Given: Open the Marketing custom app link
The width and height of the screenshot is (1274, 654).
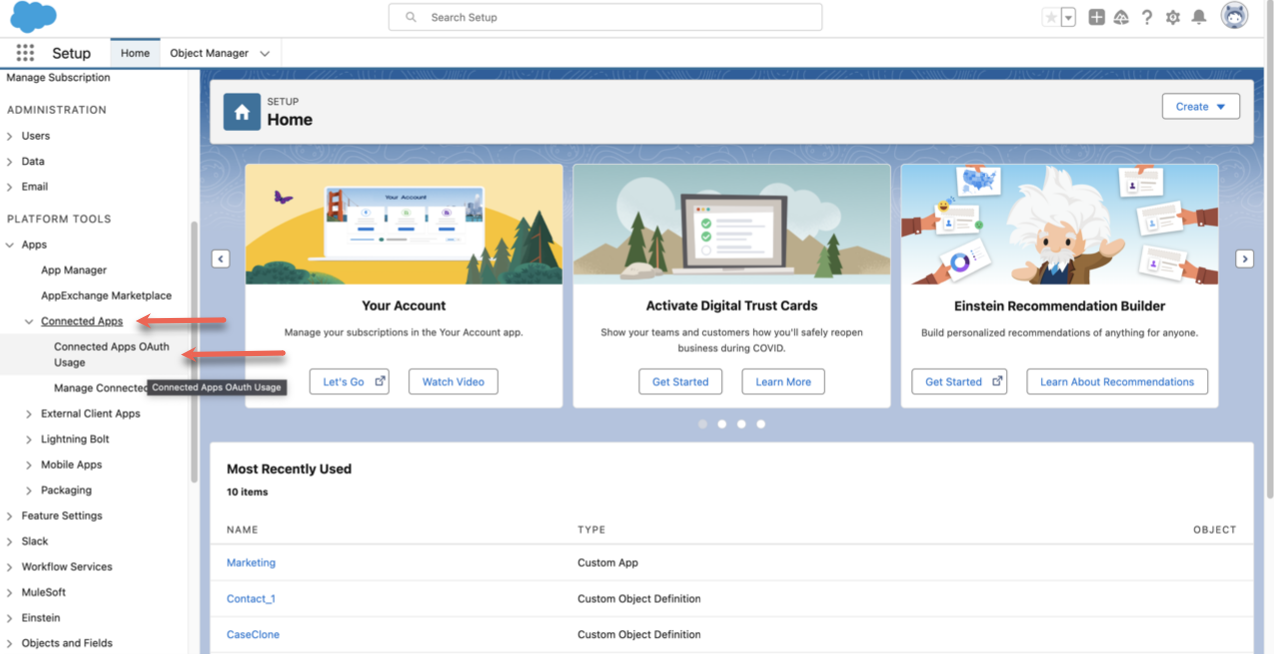Looking at the screenshot, I should coord(251,563).
